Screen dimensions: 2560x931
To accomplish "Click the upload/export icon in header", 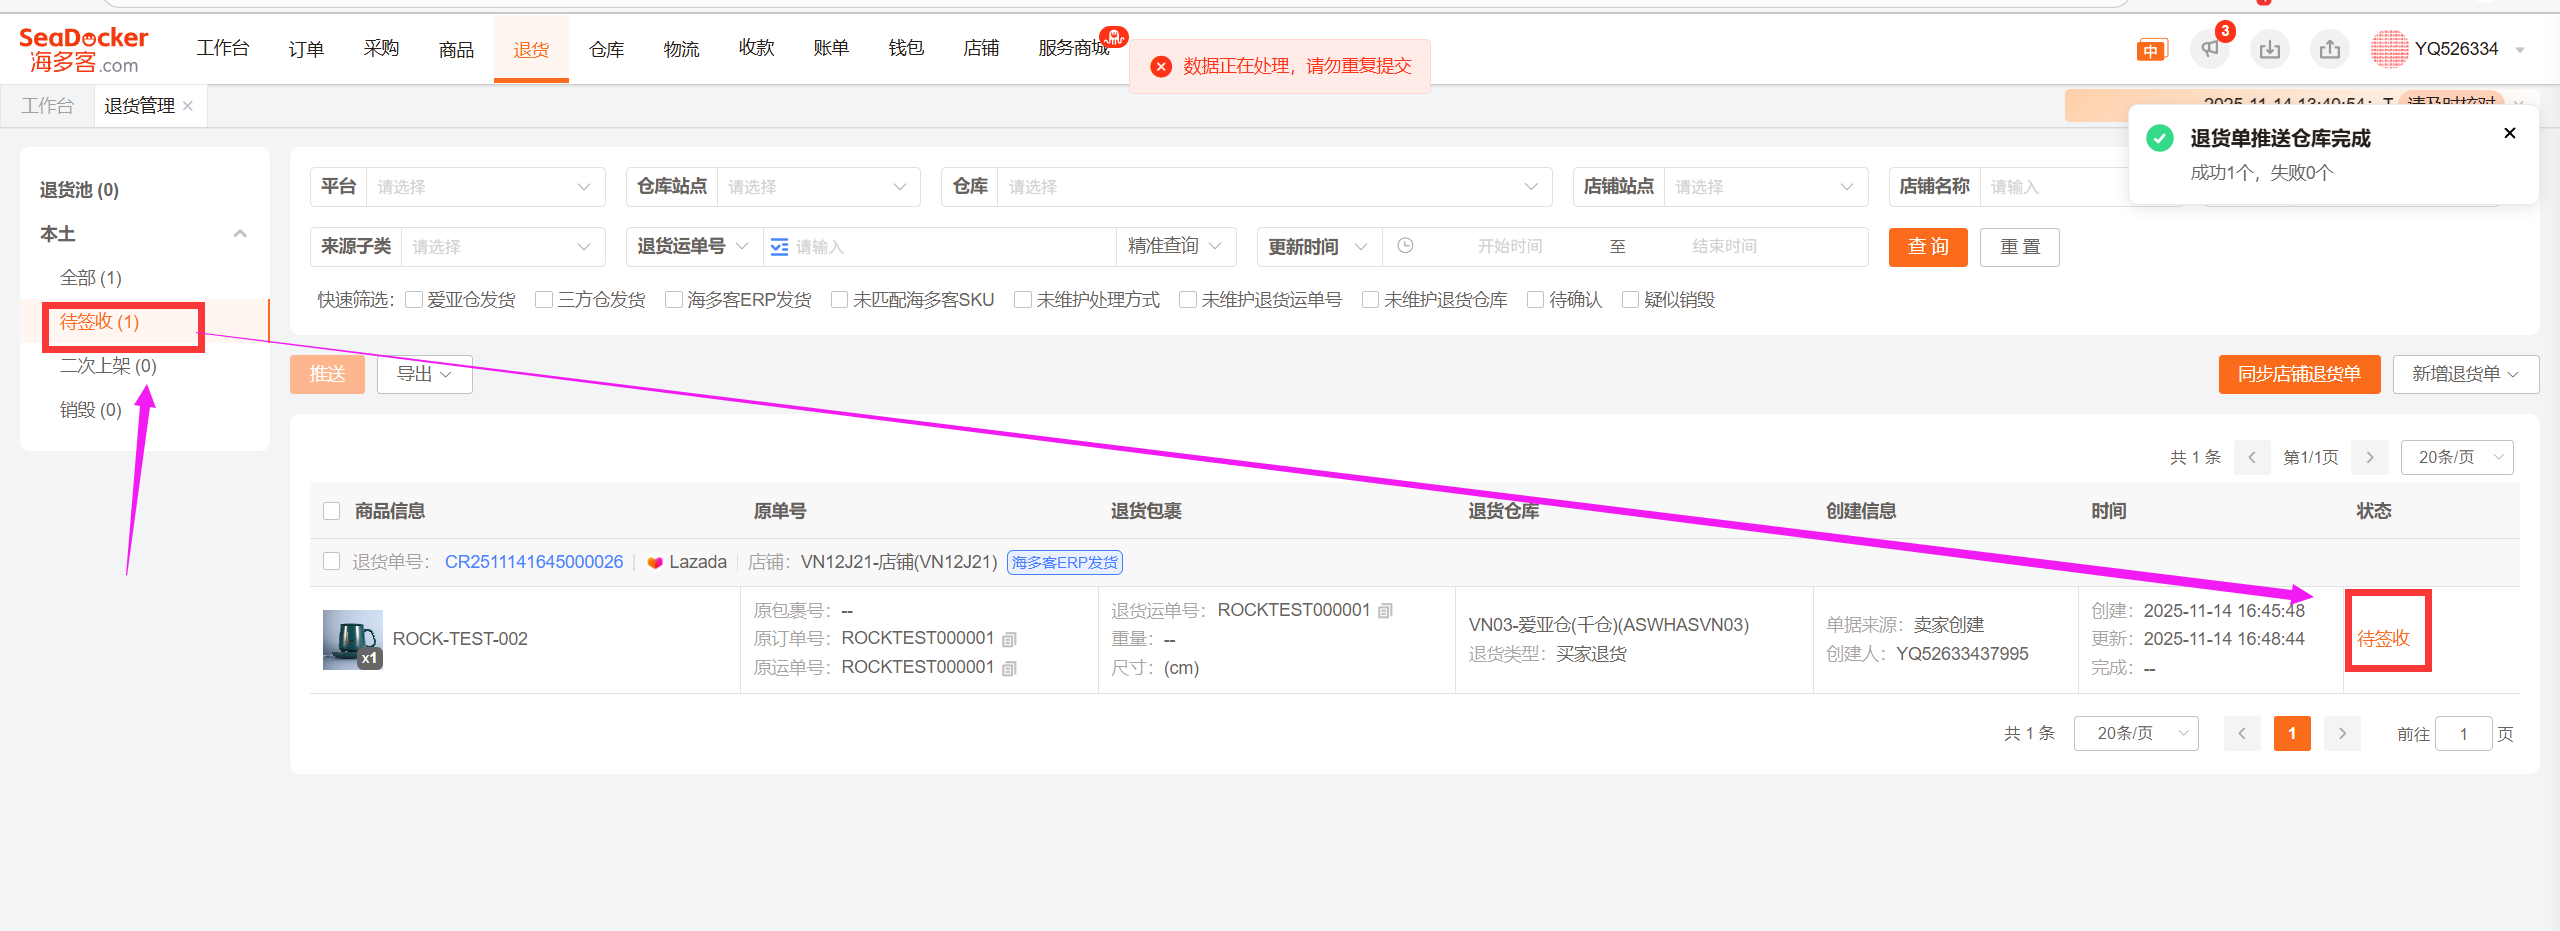I will [x=2329, y=49].
